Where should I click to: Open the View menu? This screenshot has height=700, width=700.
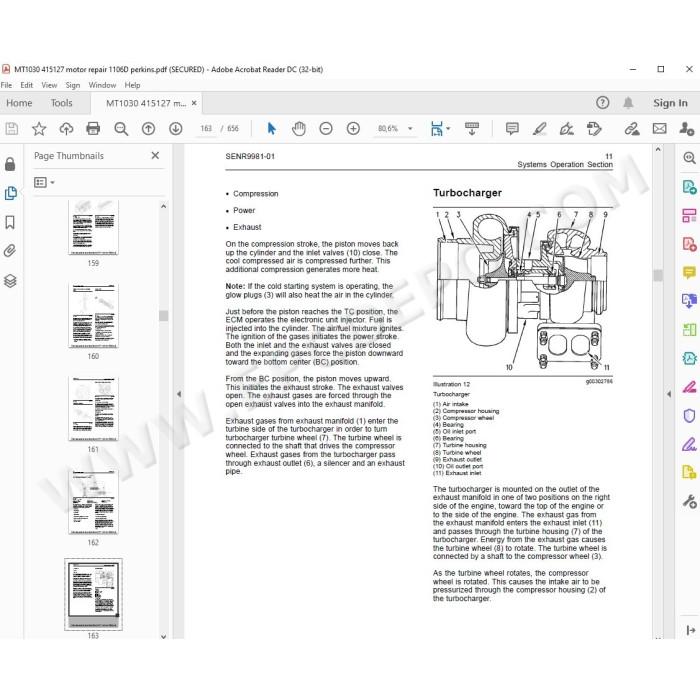point(49,85)
